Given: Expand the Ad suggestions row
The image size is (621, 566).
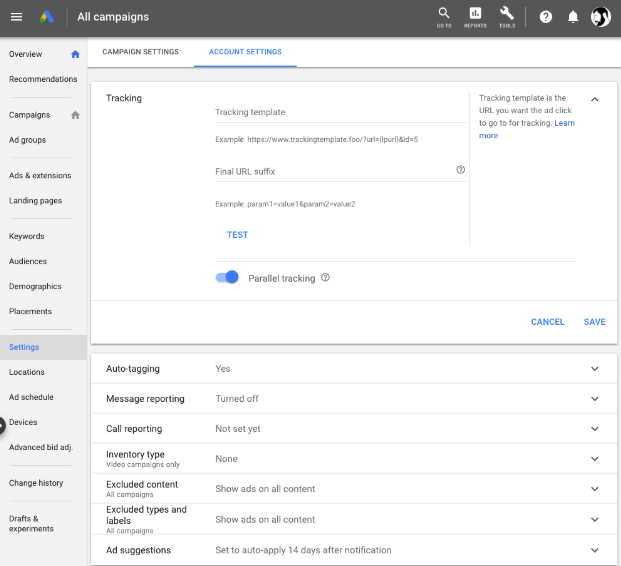Looking at the screenshot, I should [354, 550].
